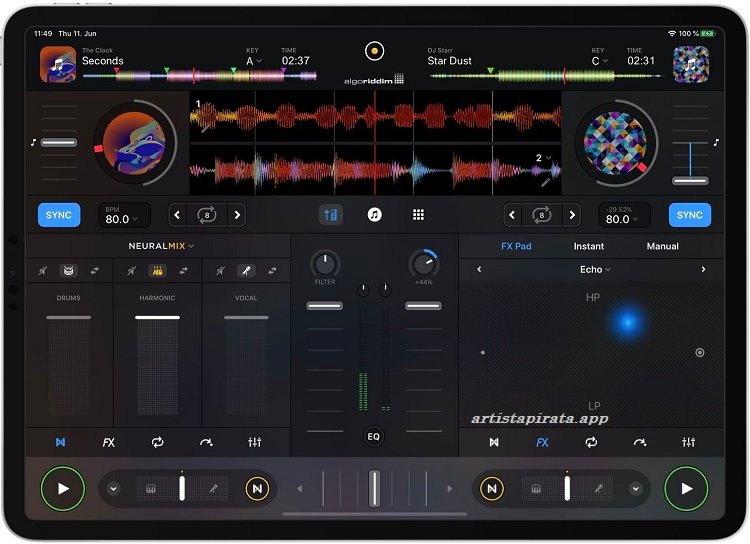Viewport: 750px width, 544px height.
Task: Play the left deck
Action: (63, 488)
